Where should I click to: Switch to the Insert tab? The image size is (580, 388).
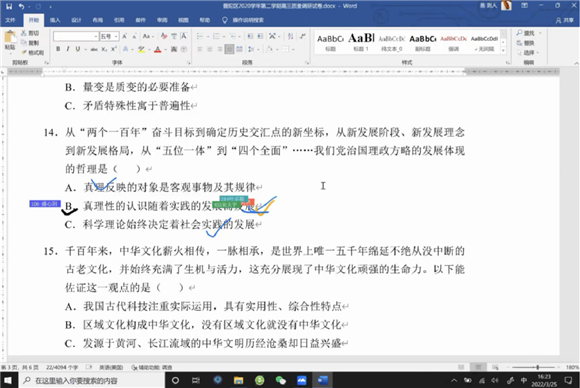(x=55, y=20)
